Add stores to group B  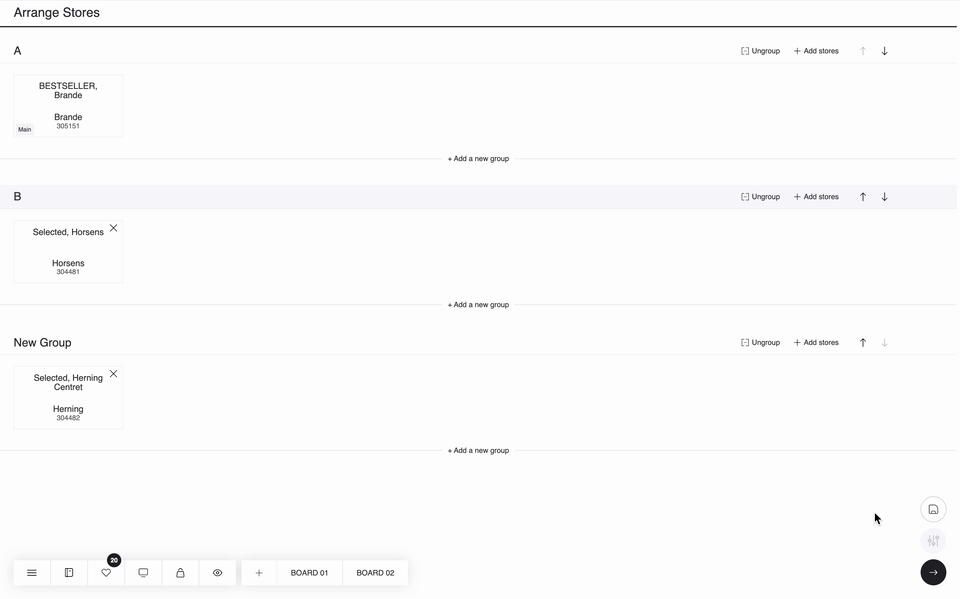pyautogui.click(x=816, y=197)
